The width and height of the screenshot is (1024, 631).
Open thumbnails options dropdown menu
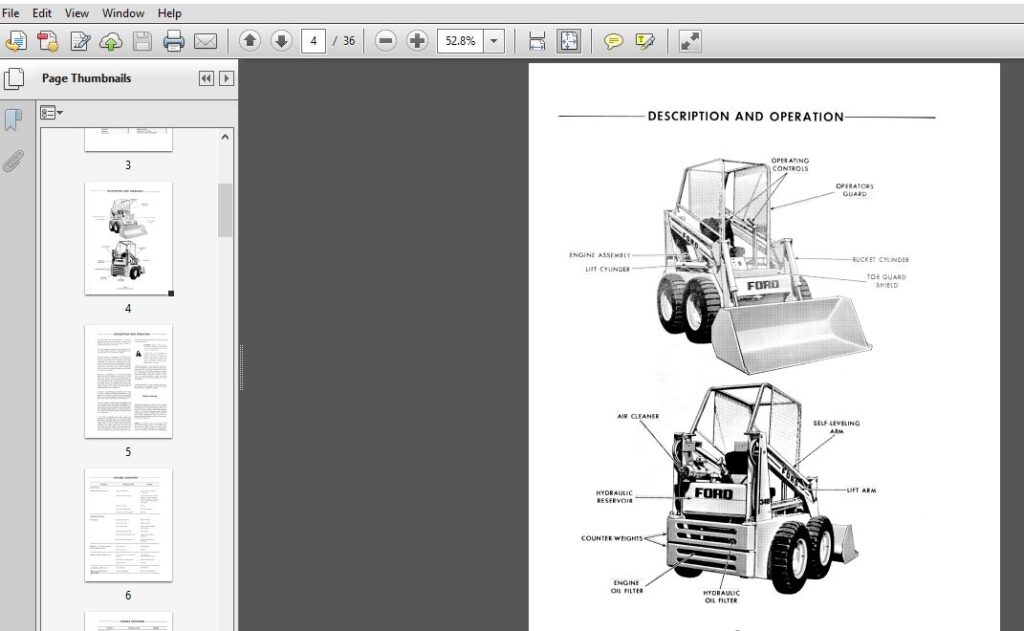(x=51, y=113)
